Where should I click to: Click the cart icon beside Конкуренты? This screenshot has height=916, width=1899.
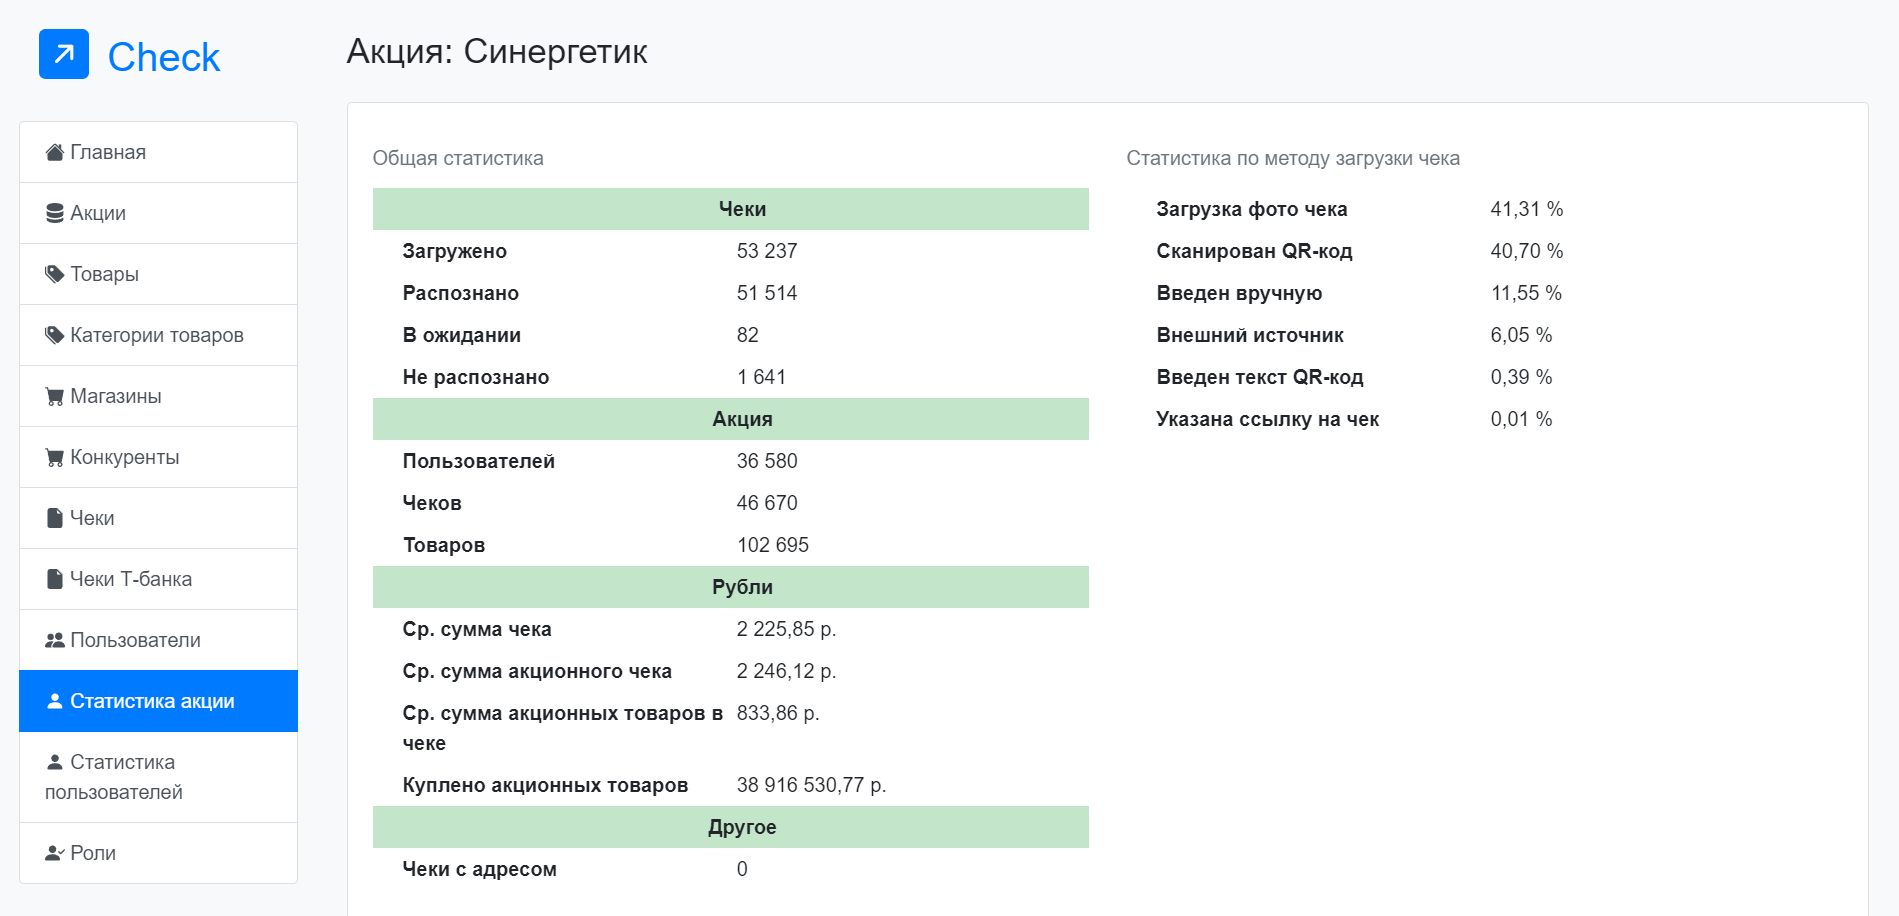click(x=55, y=457)
